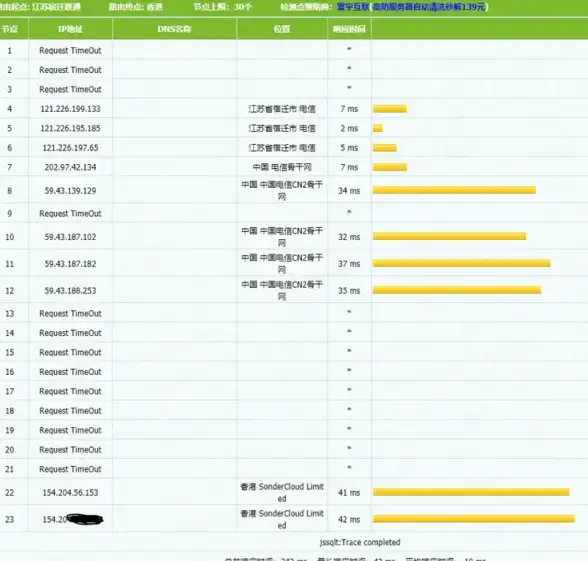Click the 节点上限: 30个 header text
588x561 pixels.
pyautogui.click(x=222, y=7)
